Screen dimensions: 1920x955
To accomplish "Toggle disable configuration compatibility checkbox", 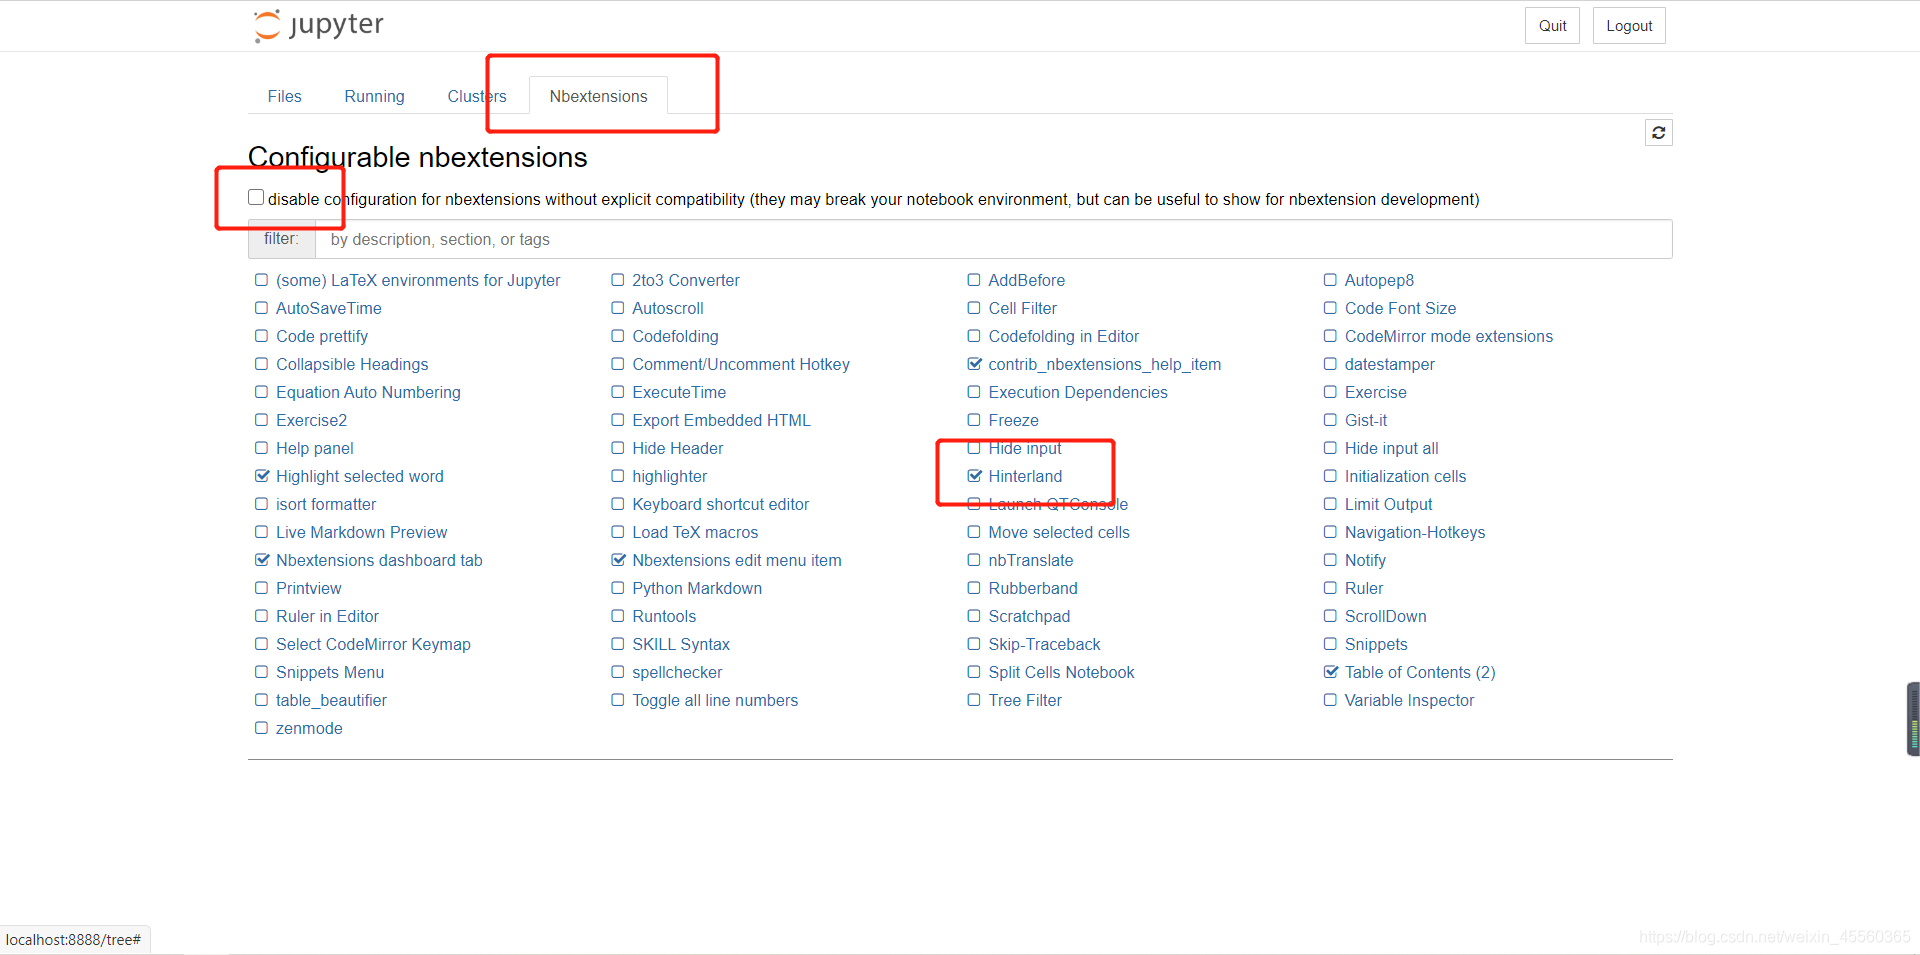I will pos(256,197).
